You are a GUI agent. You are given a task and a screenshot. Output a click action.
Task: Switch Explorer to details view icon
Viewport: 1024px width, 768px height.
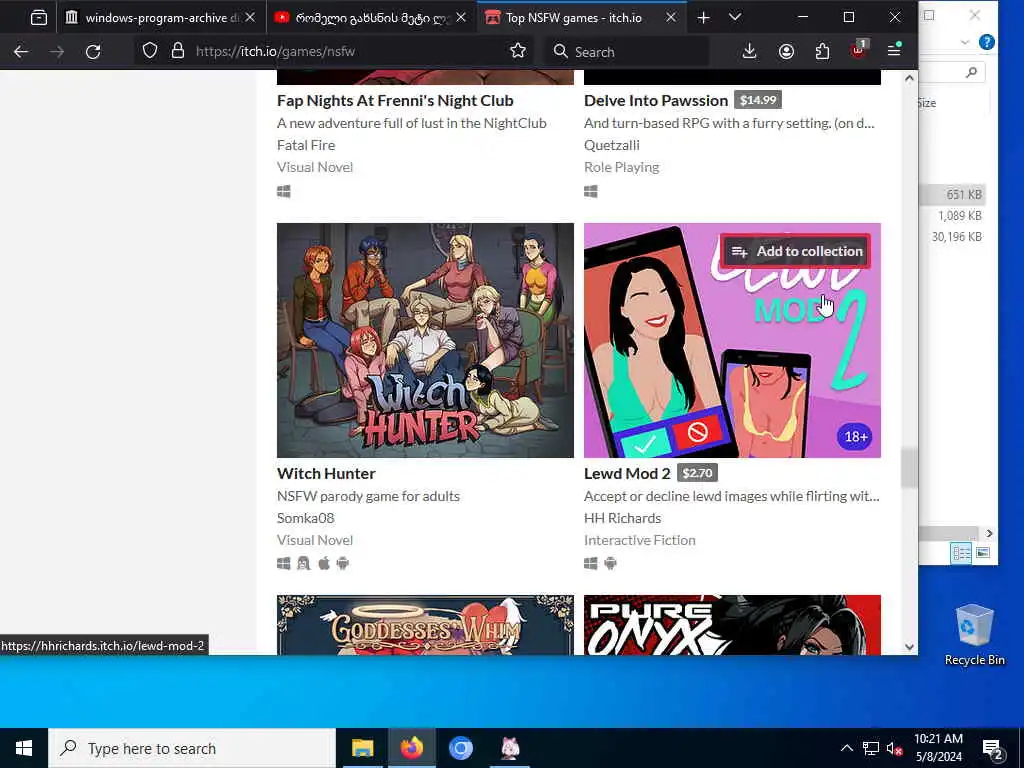961,554
